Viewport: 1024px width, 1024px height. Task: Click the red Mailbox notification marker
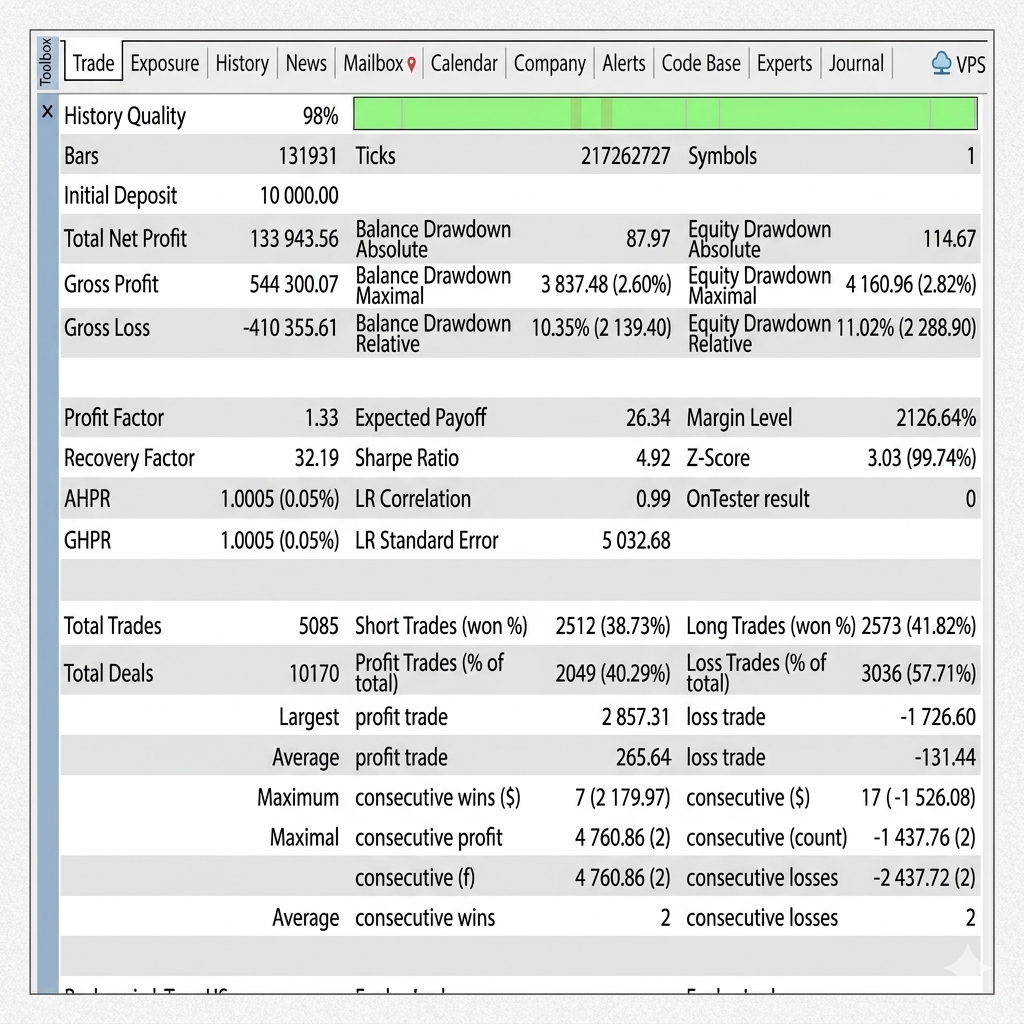pos(411,64)
